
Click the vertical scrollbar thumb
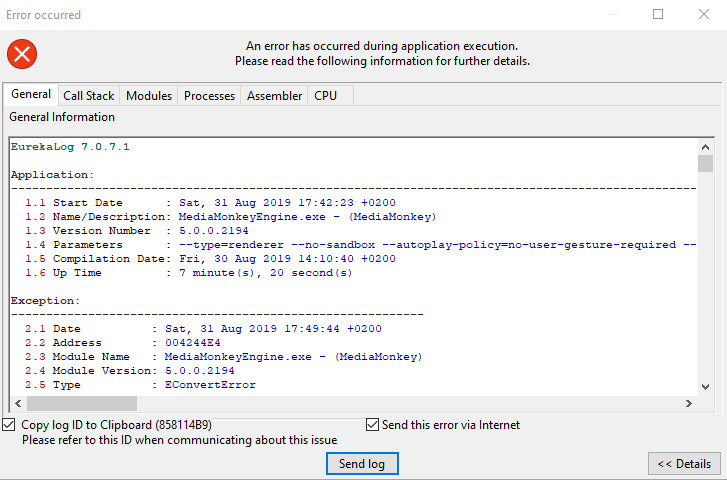[x=705, y=164]
